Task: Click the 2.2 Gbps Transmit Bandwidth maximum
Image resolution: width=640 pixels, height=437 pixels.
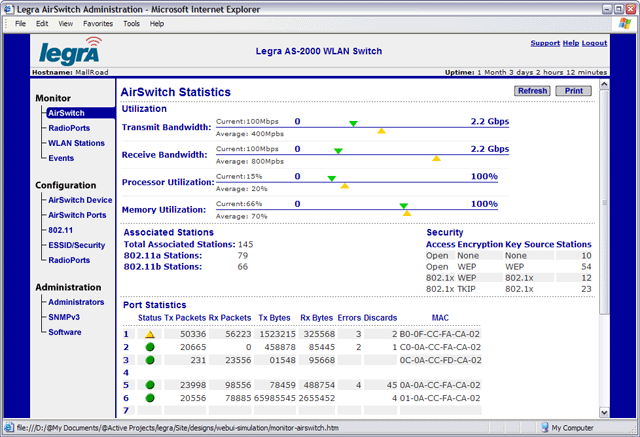Action: point(490,121)
